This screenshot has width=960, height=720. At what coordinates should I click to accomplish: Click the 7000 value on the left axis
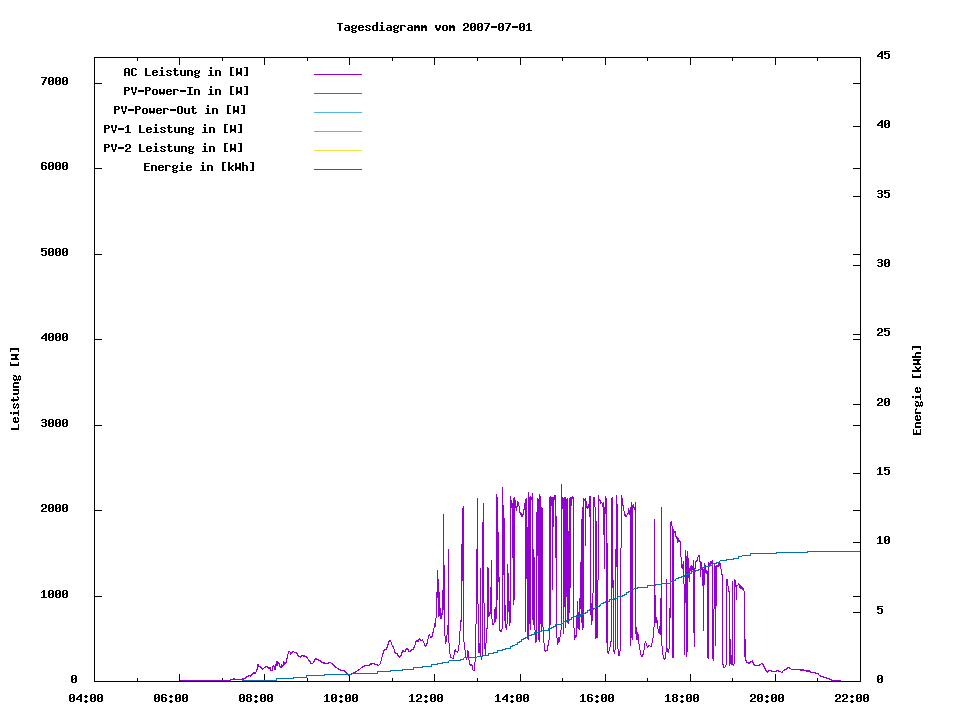pos(53,81)
